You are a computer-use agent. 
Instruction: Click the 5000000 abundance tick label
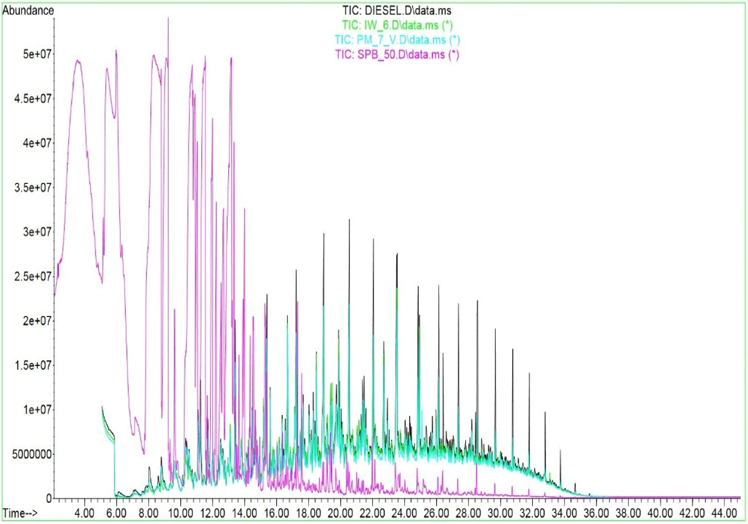click(32, 454)
